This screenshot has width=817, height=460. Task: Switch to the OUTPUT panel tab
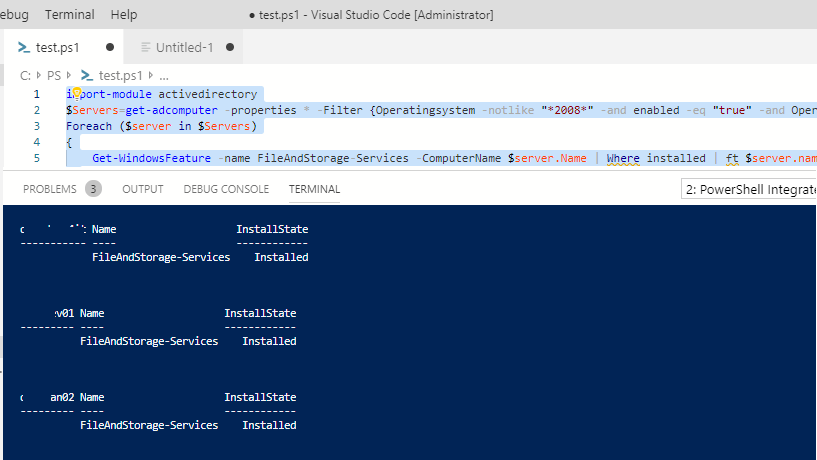(143, 189)
